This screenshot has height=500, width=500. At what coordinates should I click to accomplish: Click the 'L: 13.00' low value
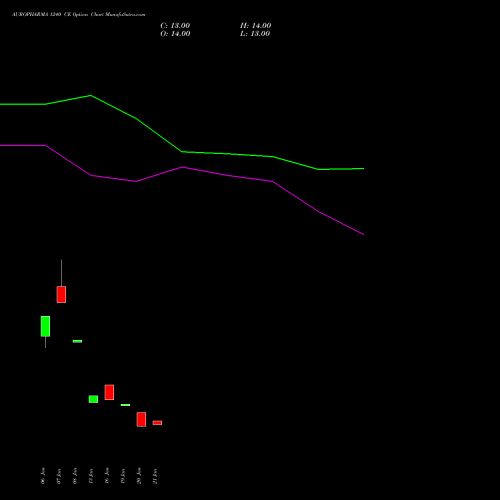pyautogui.click(x=255, y=34)
